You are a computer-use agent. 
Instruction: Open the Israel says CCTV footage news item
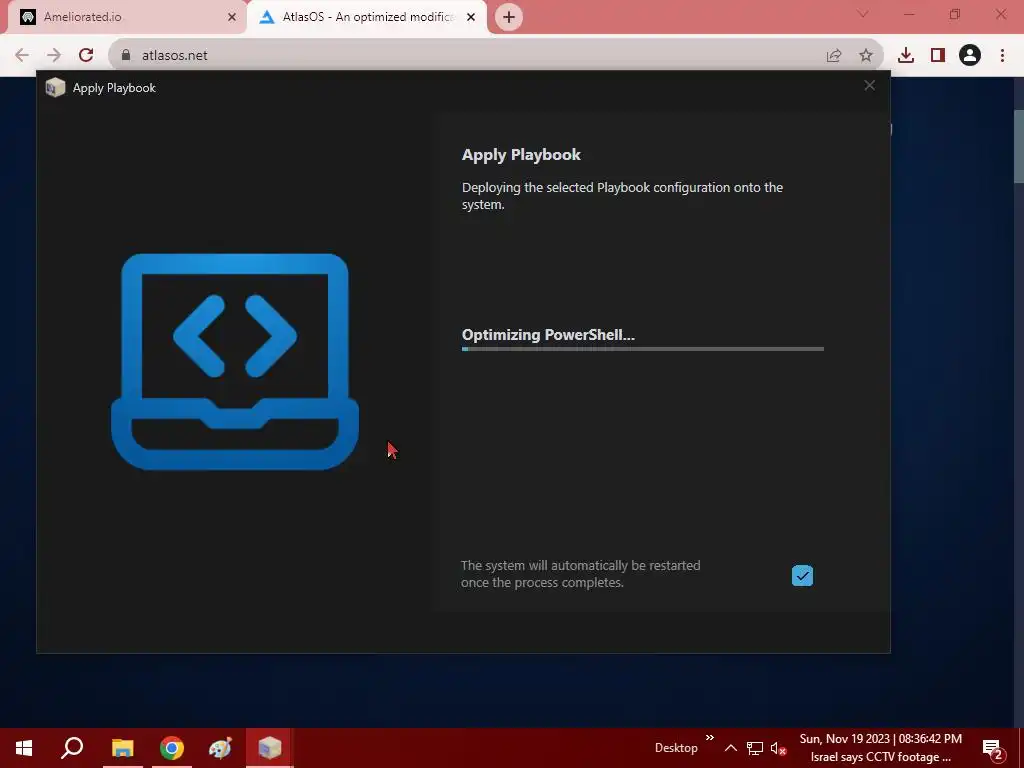pyautogui.click(x=880, y=758)
